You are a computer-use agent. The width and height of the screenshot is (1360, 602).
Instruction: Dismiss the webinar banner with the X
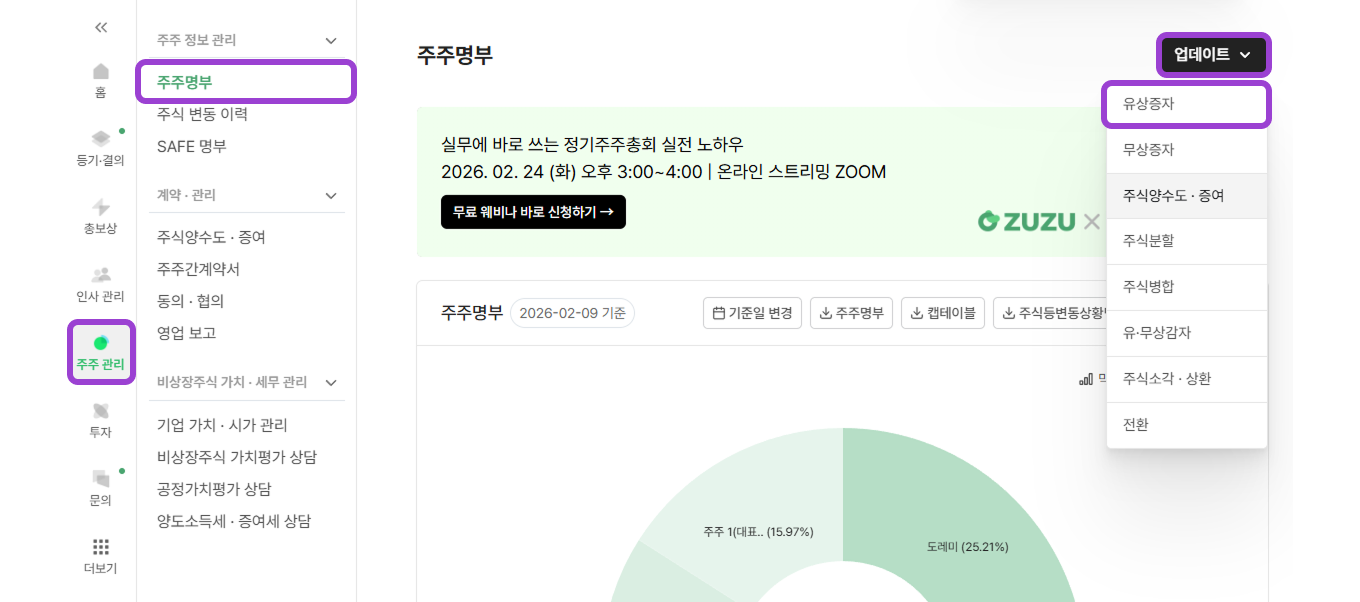(x=1091, y=222)
